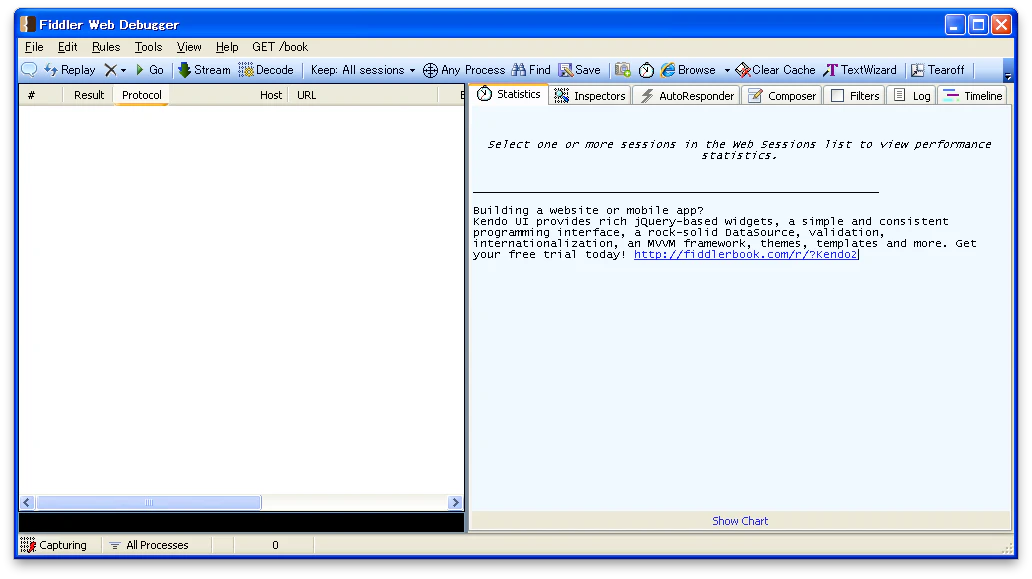The height and width of the screenshot is (579, 1032).
Task: Click All Processes filter in status bar
Action: (x=149, y=545)
